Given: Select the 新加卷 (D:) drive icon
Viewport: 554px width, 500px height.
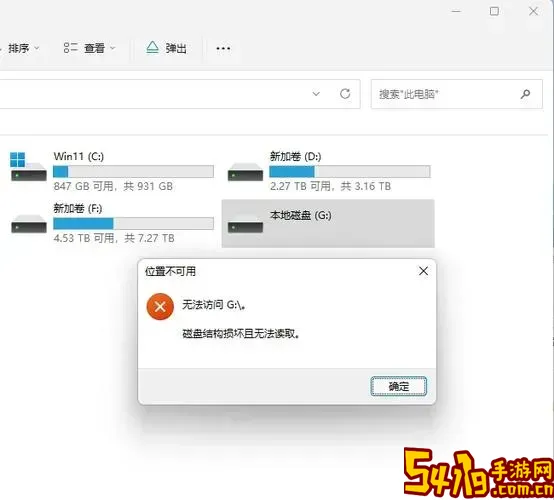Looking at the screenshot, I should tap(245, 172).
